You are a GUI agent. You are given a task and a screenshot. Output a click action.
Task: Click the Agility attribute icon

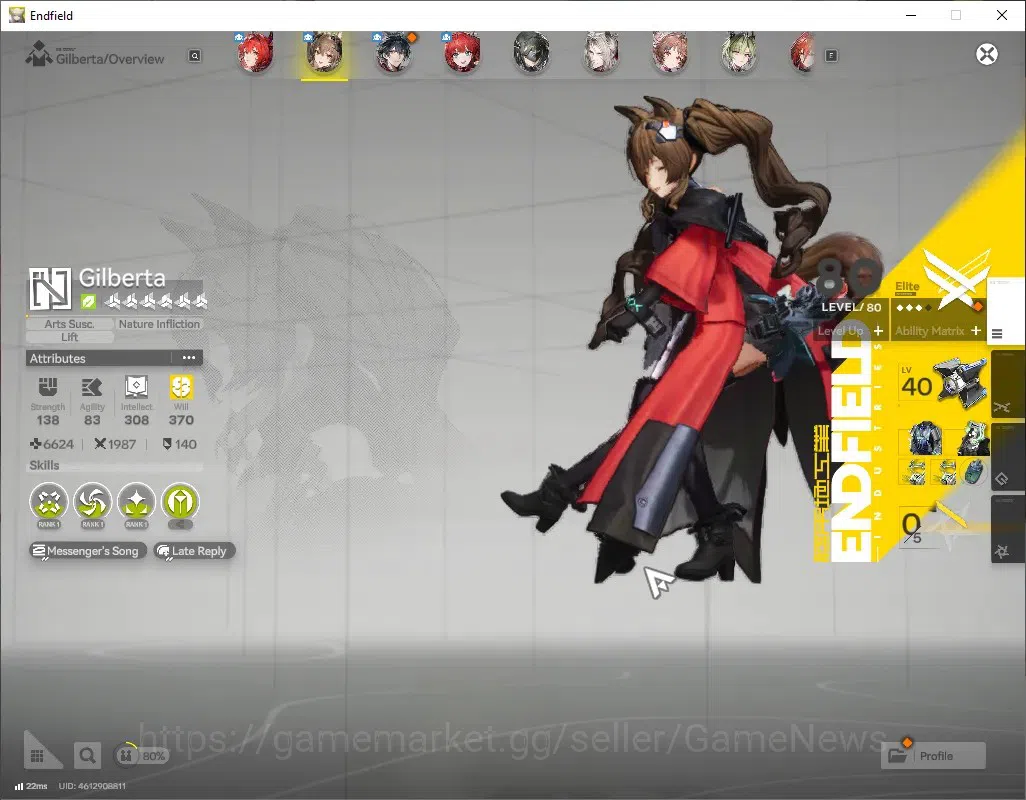[x=92, y=387]
